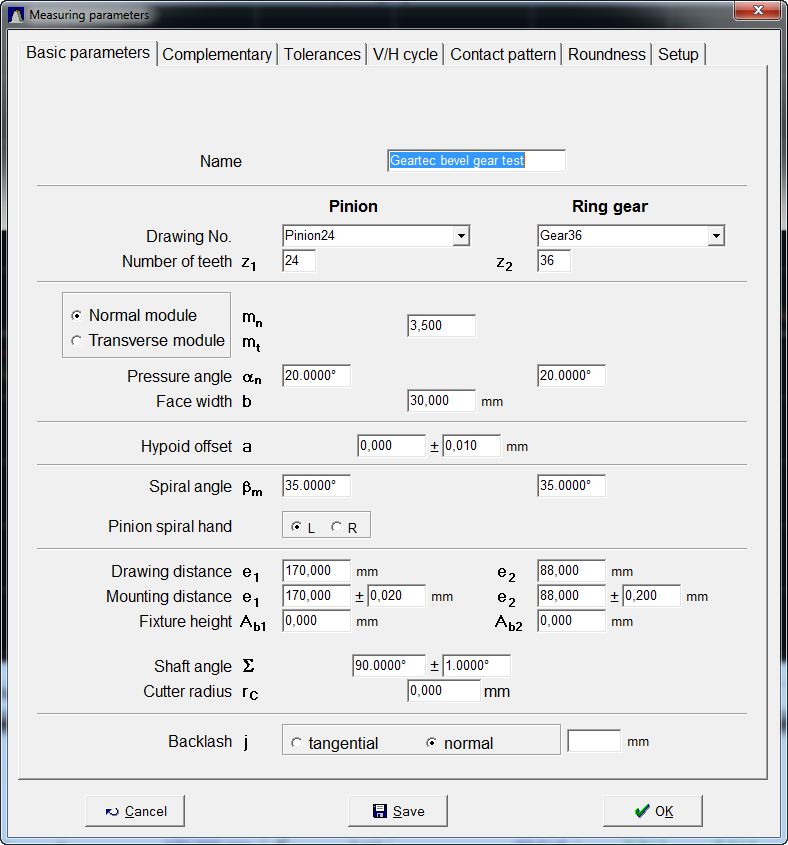Select the Transverse module option
788x845 pixels.
pos(77,341)
